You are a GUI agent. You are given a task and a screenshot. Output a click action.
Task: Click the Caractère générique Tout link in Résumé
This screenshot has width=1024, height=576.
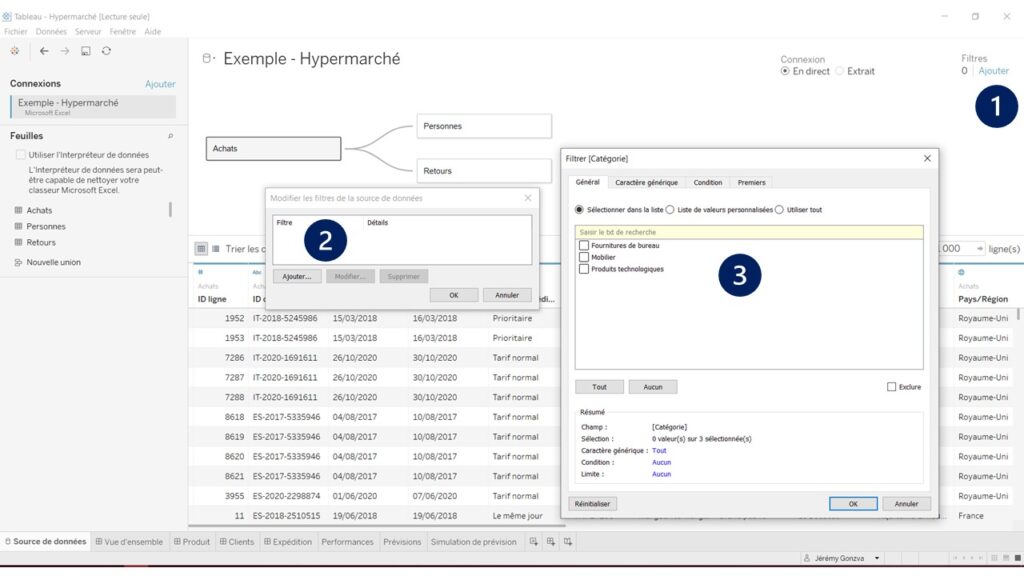coord(659,451)
